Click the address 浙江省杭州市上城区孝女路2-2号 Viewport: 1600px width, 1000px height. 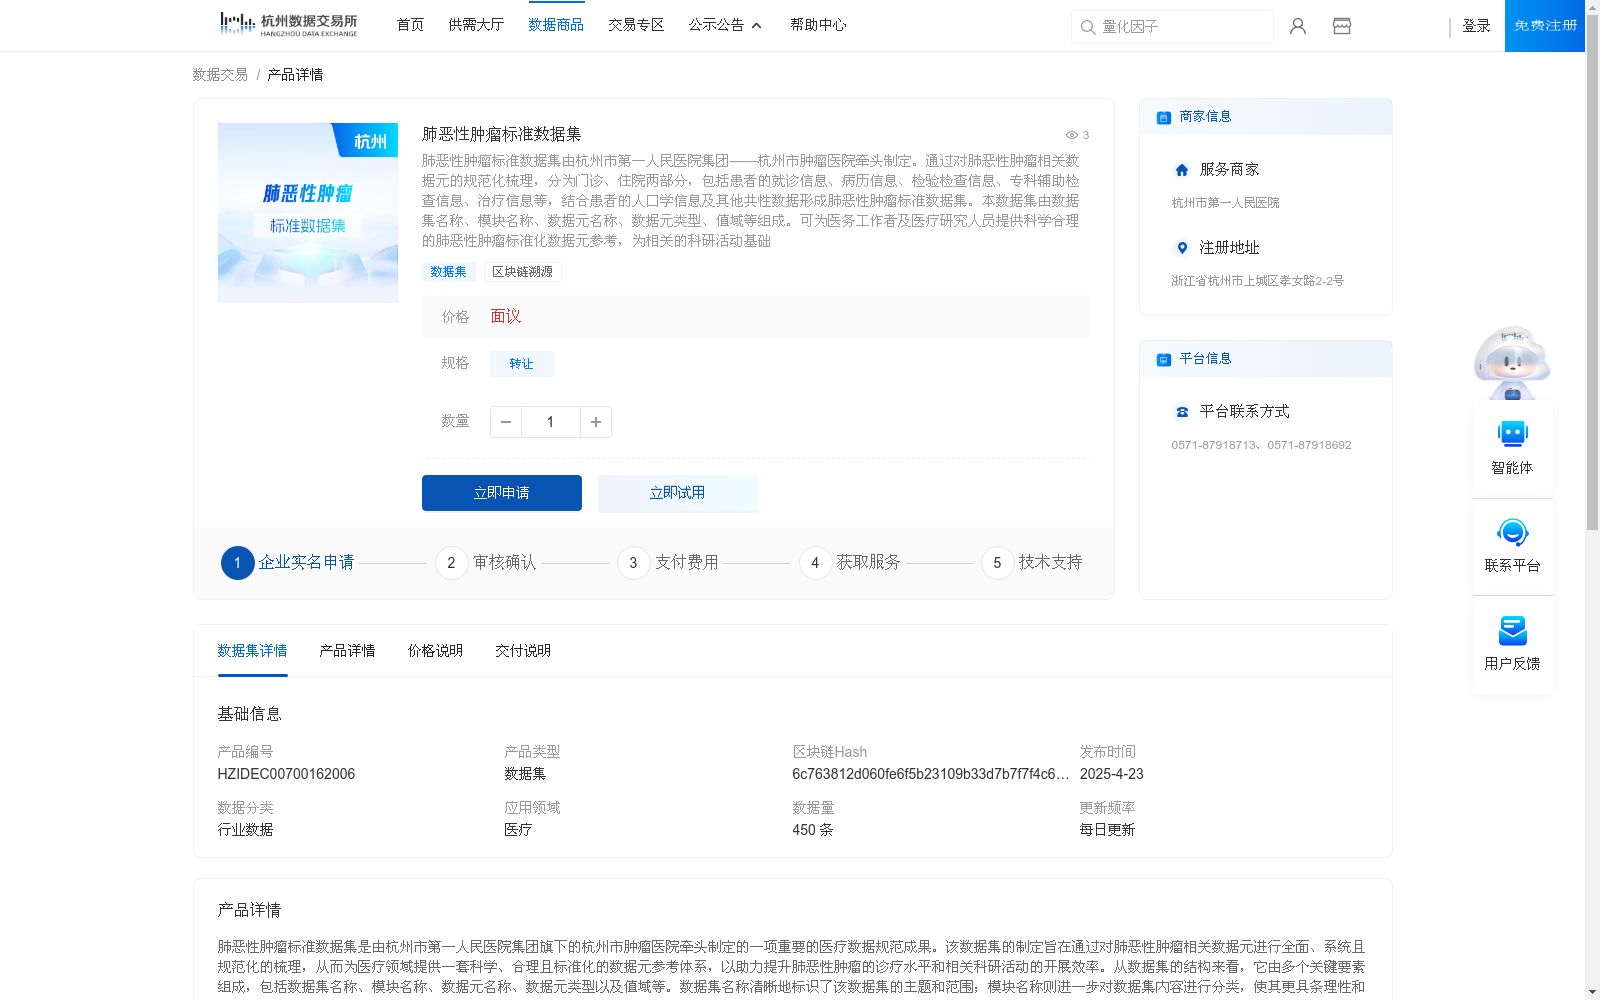1257,281
